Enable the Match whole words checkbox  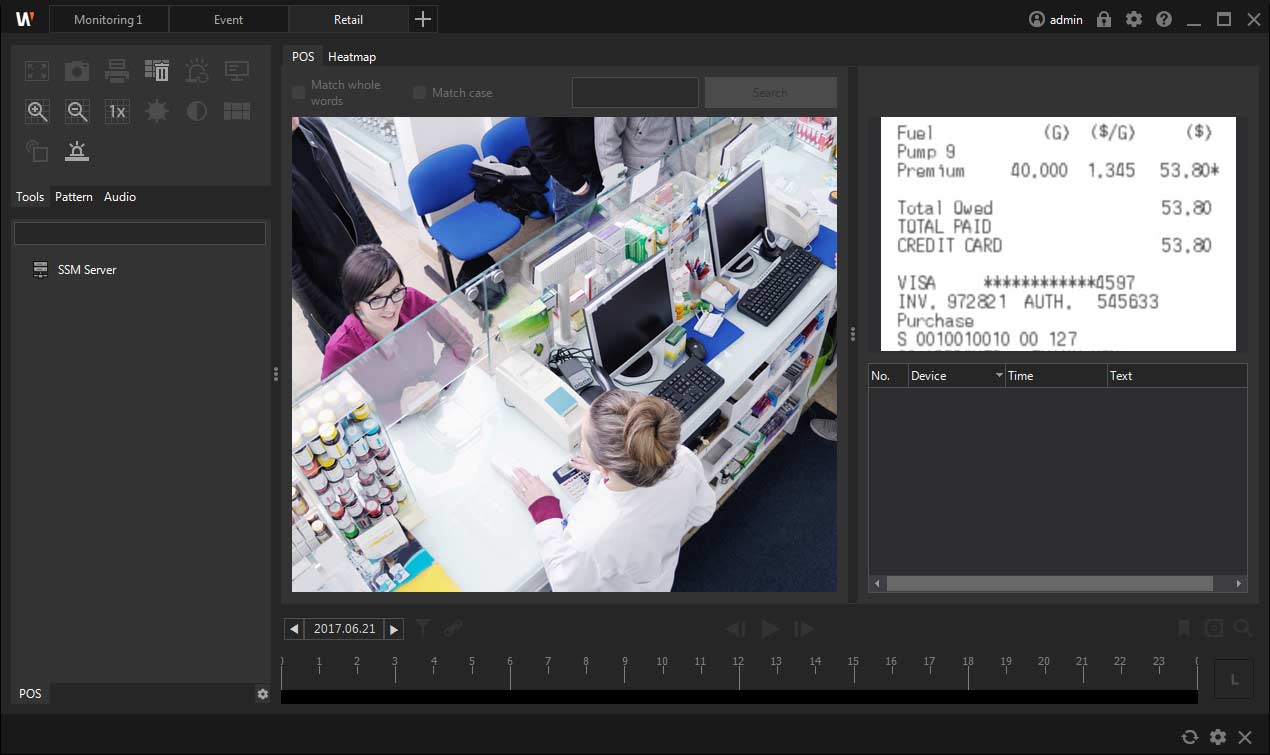(x=298, y=93)
